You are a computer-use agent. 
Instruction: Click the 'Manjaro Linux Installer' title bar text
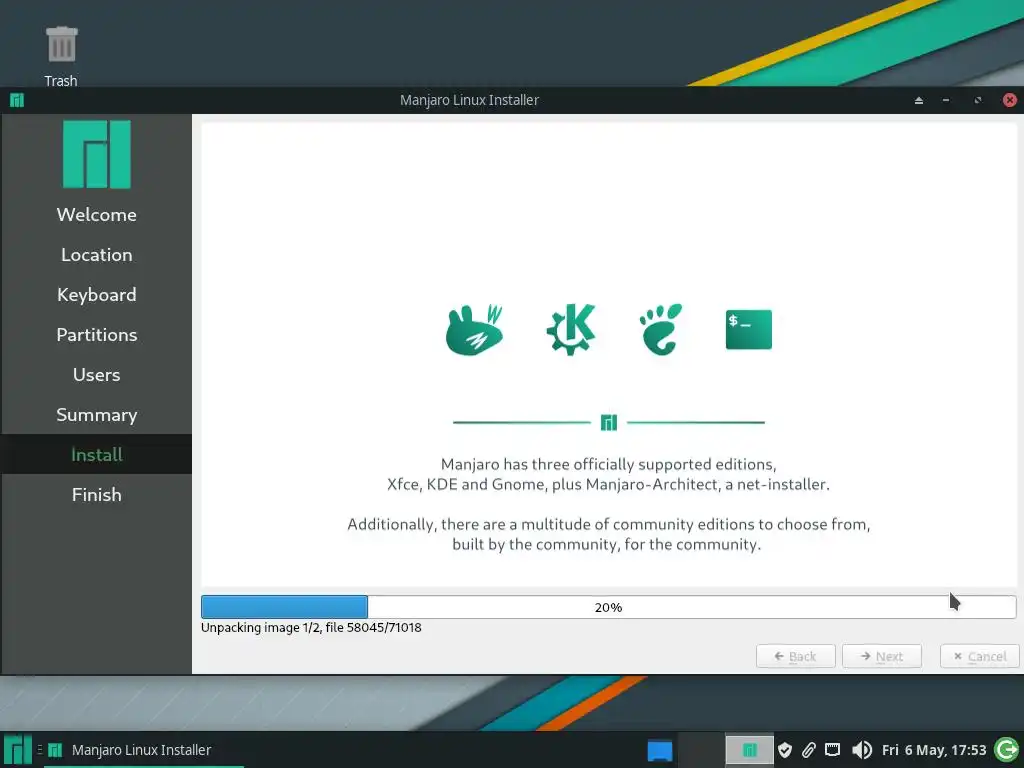[470, 100]
